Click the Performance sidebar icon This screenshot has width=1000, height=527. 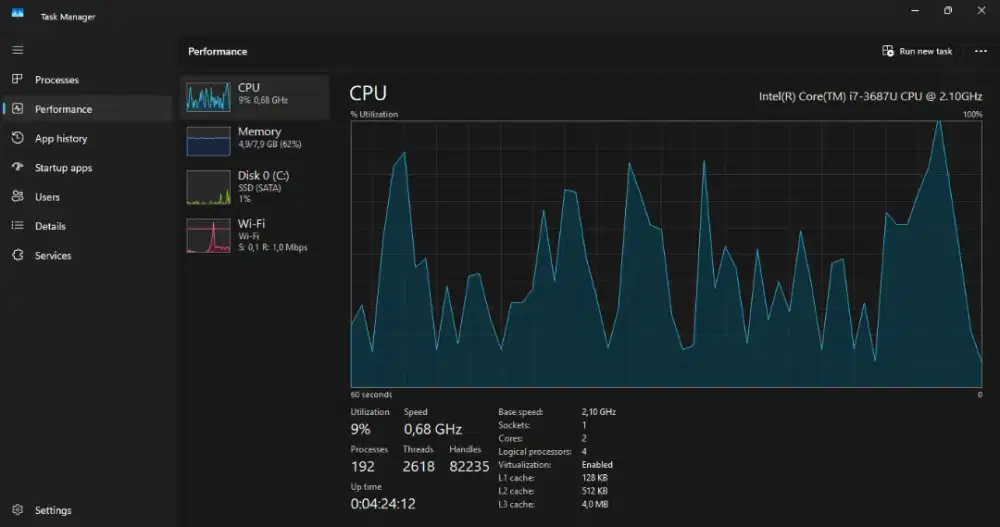pos(17,108)
